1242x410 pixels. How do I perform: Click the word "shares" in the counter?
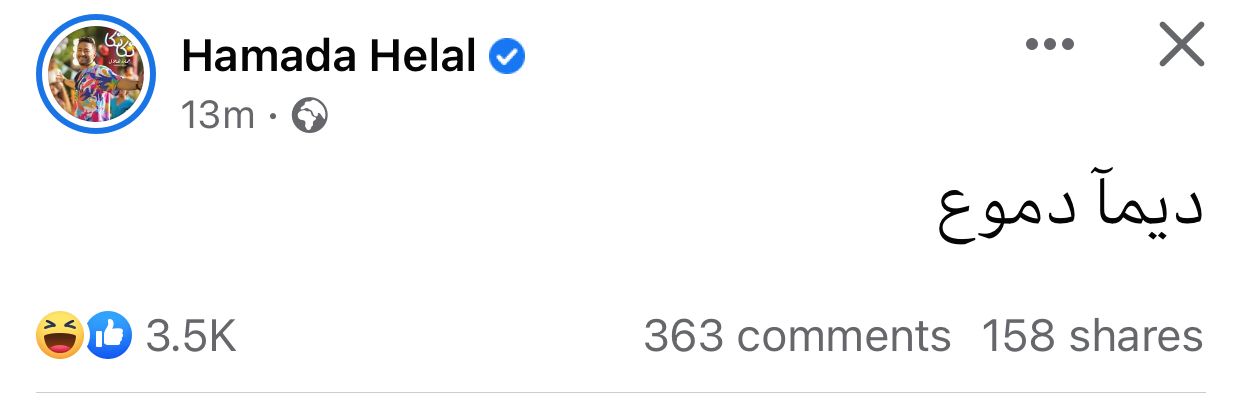(x=1135, y=336)
